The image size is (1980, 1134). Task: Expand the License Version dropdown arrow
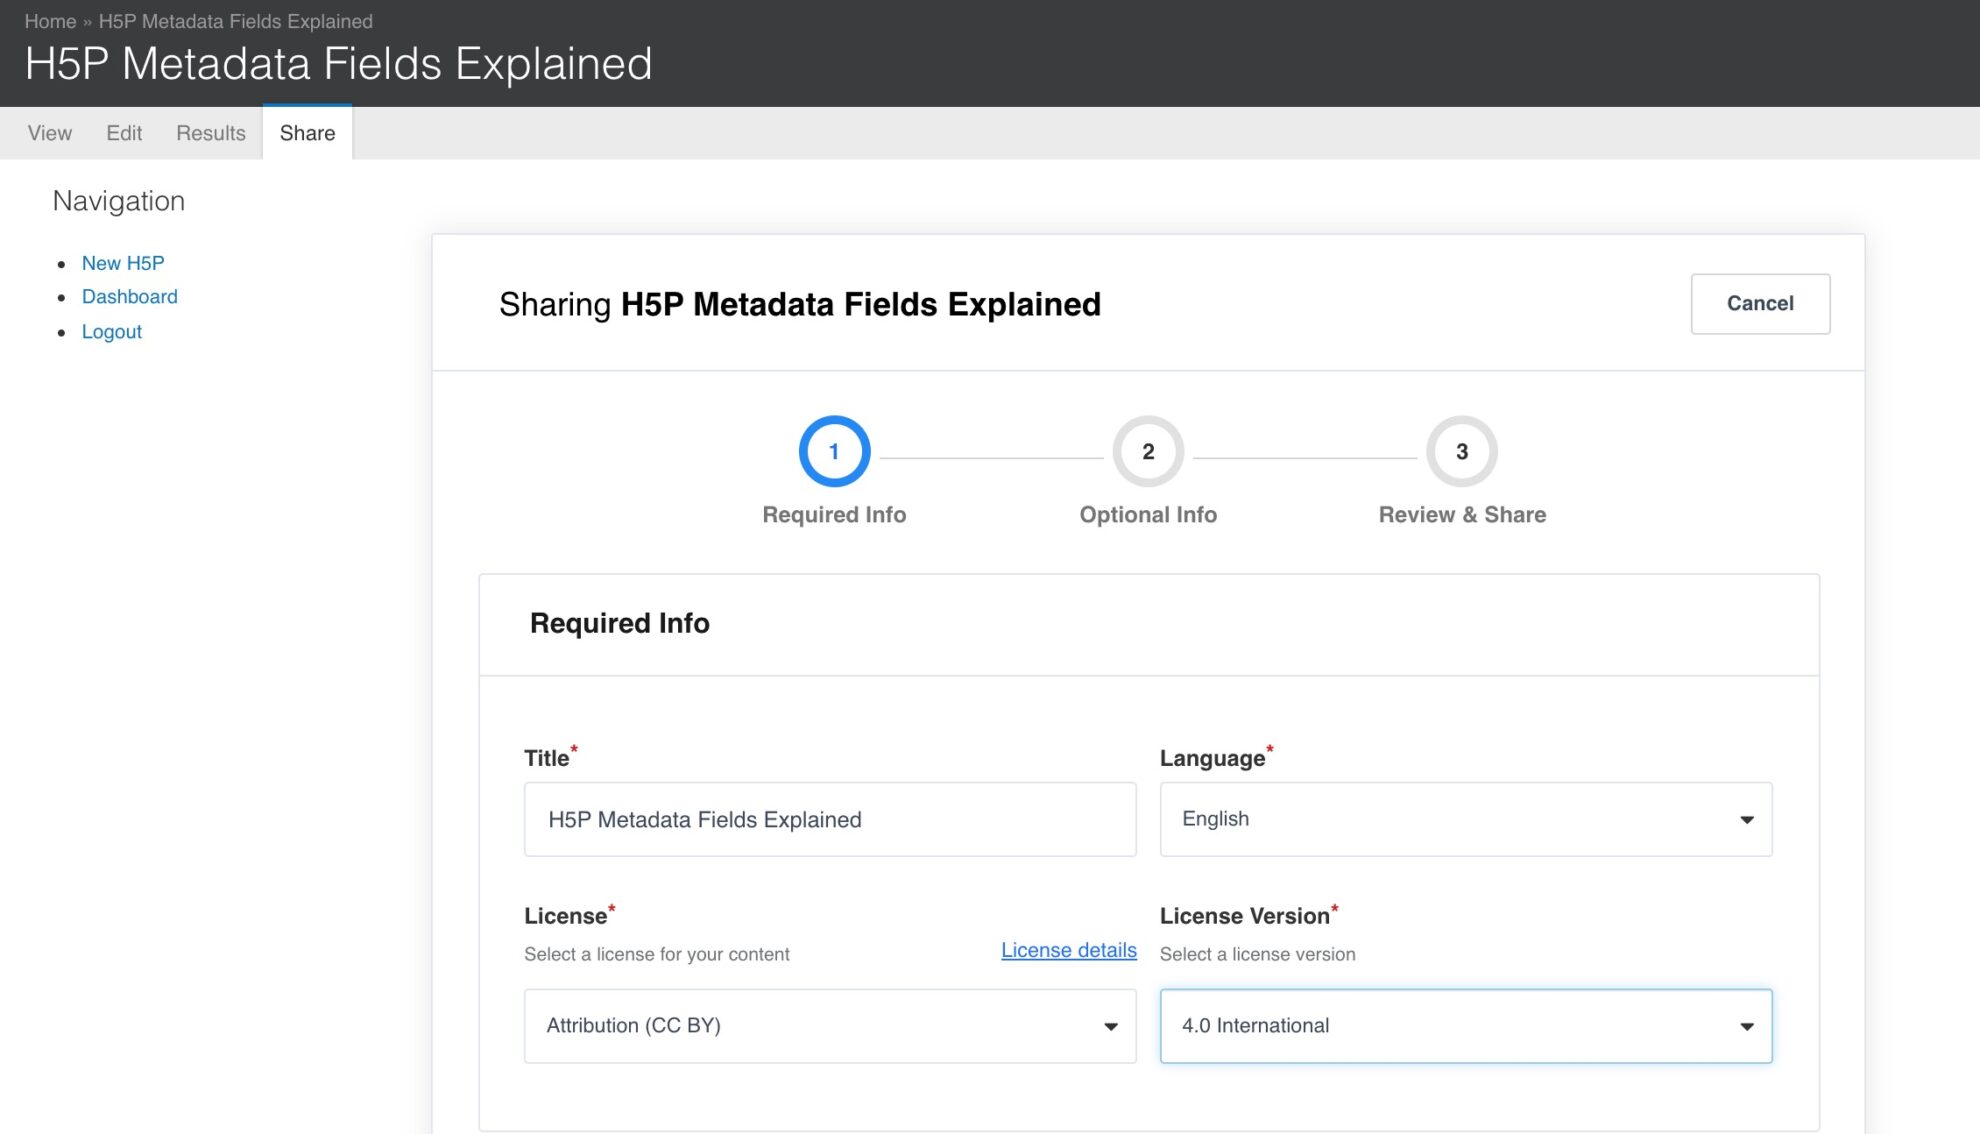pyautogui.click(x=1747, y=1025)
